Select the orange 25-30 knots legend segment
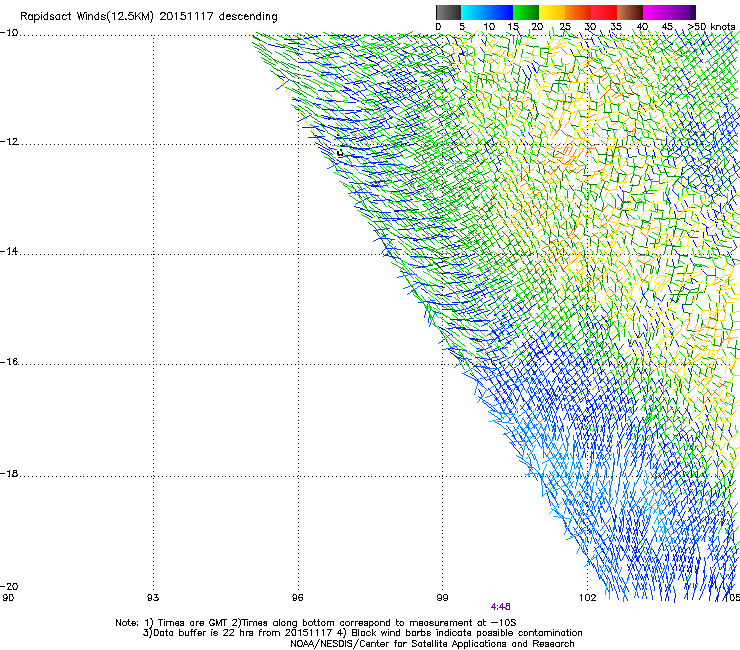 click(x=578, y=12)
